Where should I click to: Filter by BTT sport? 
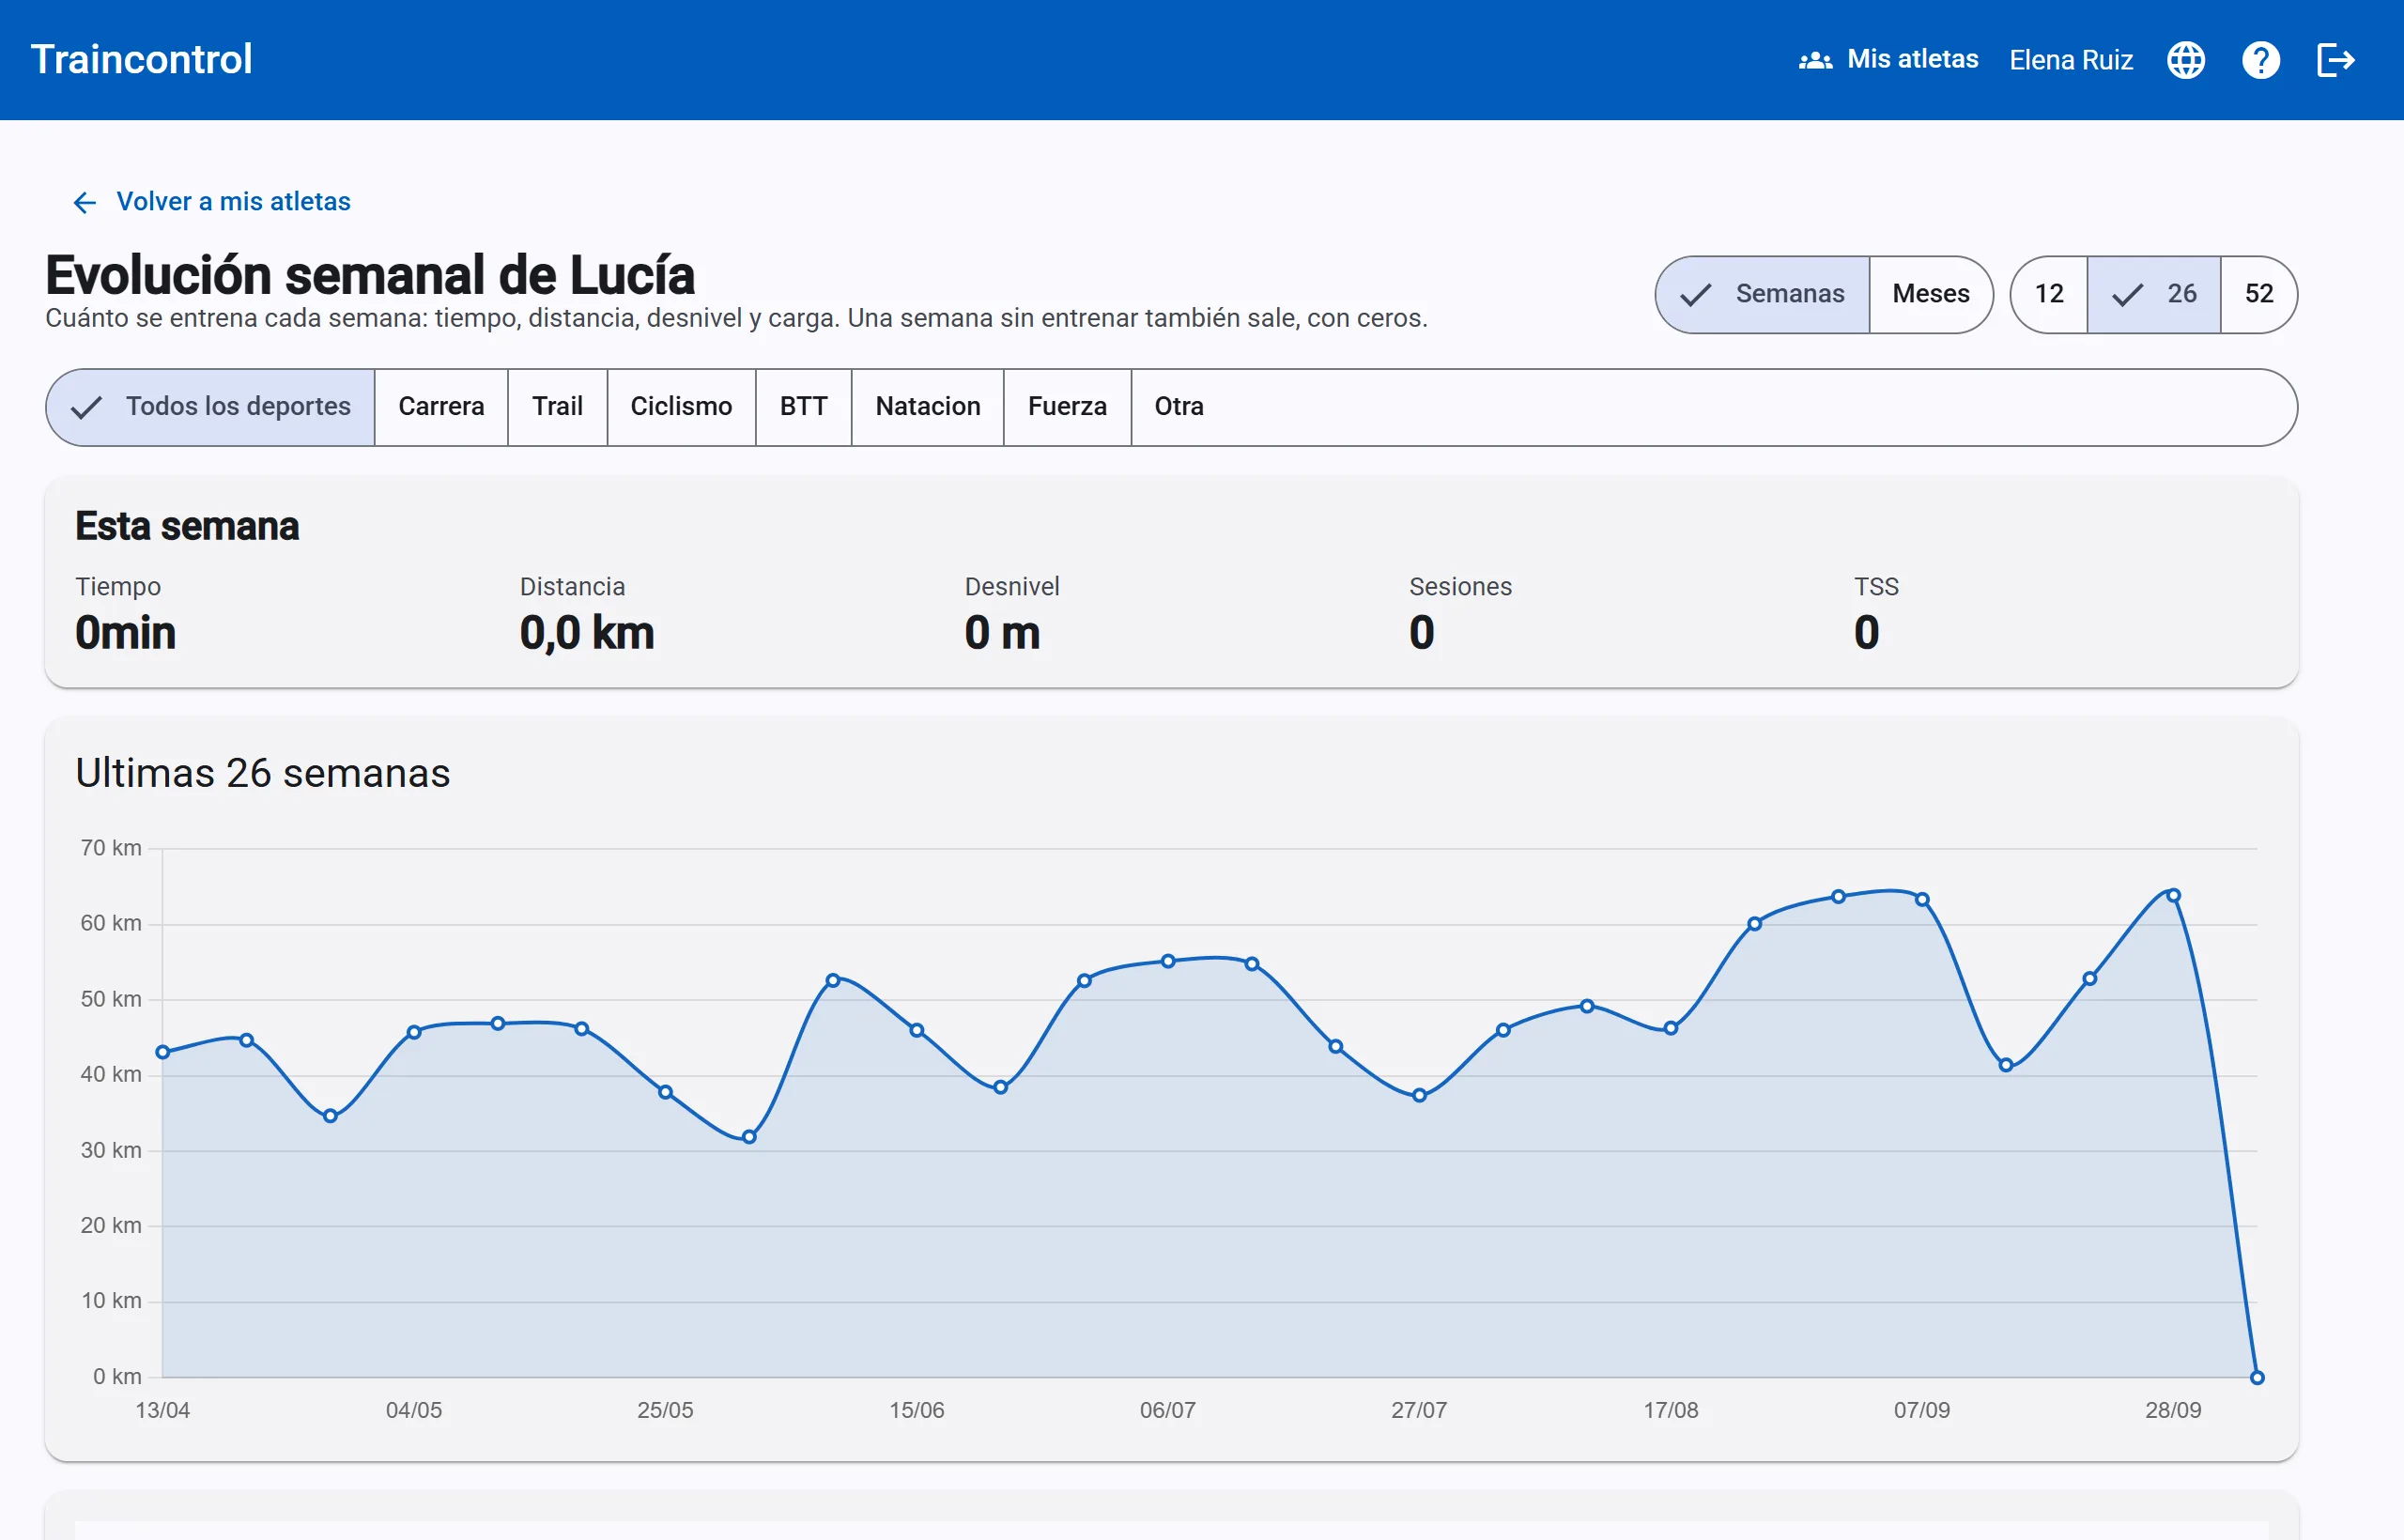click(803, 407)
